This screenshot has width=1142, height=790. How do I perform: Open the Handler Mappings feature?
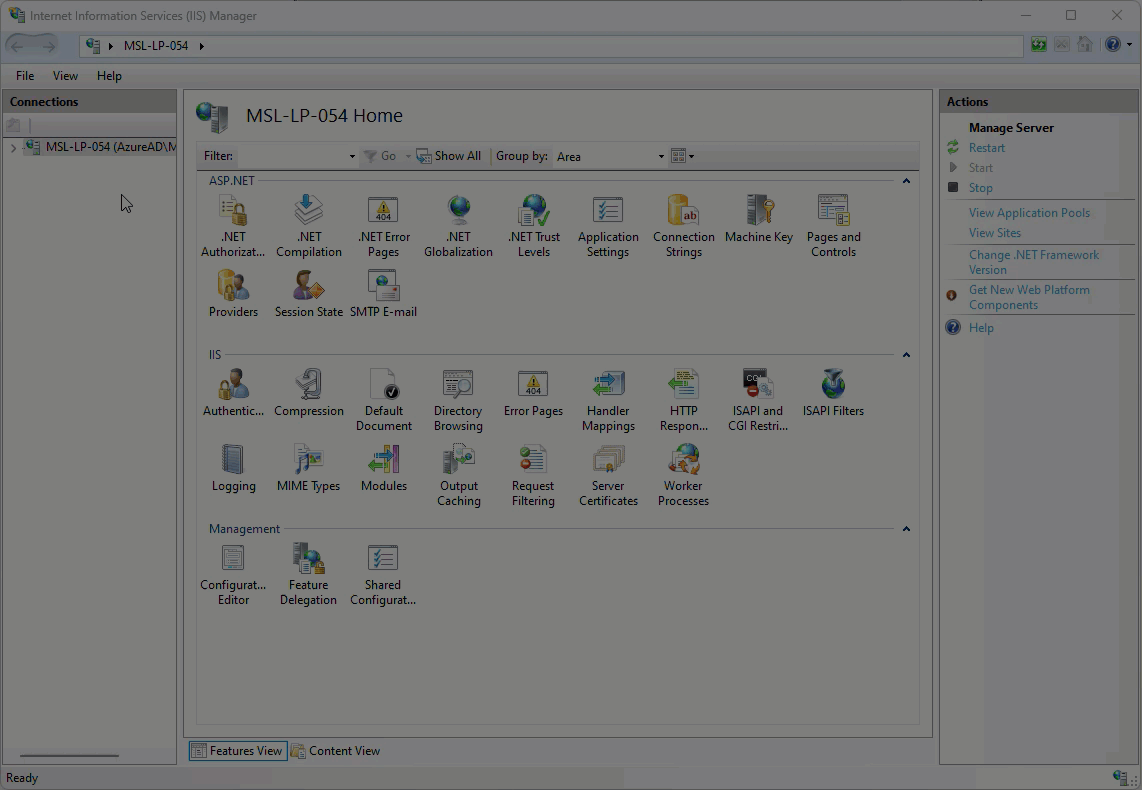608,386
